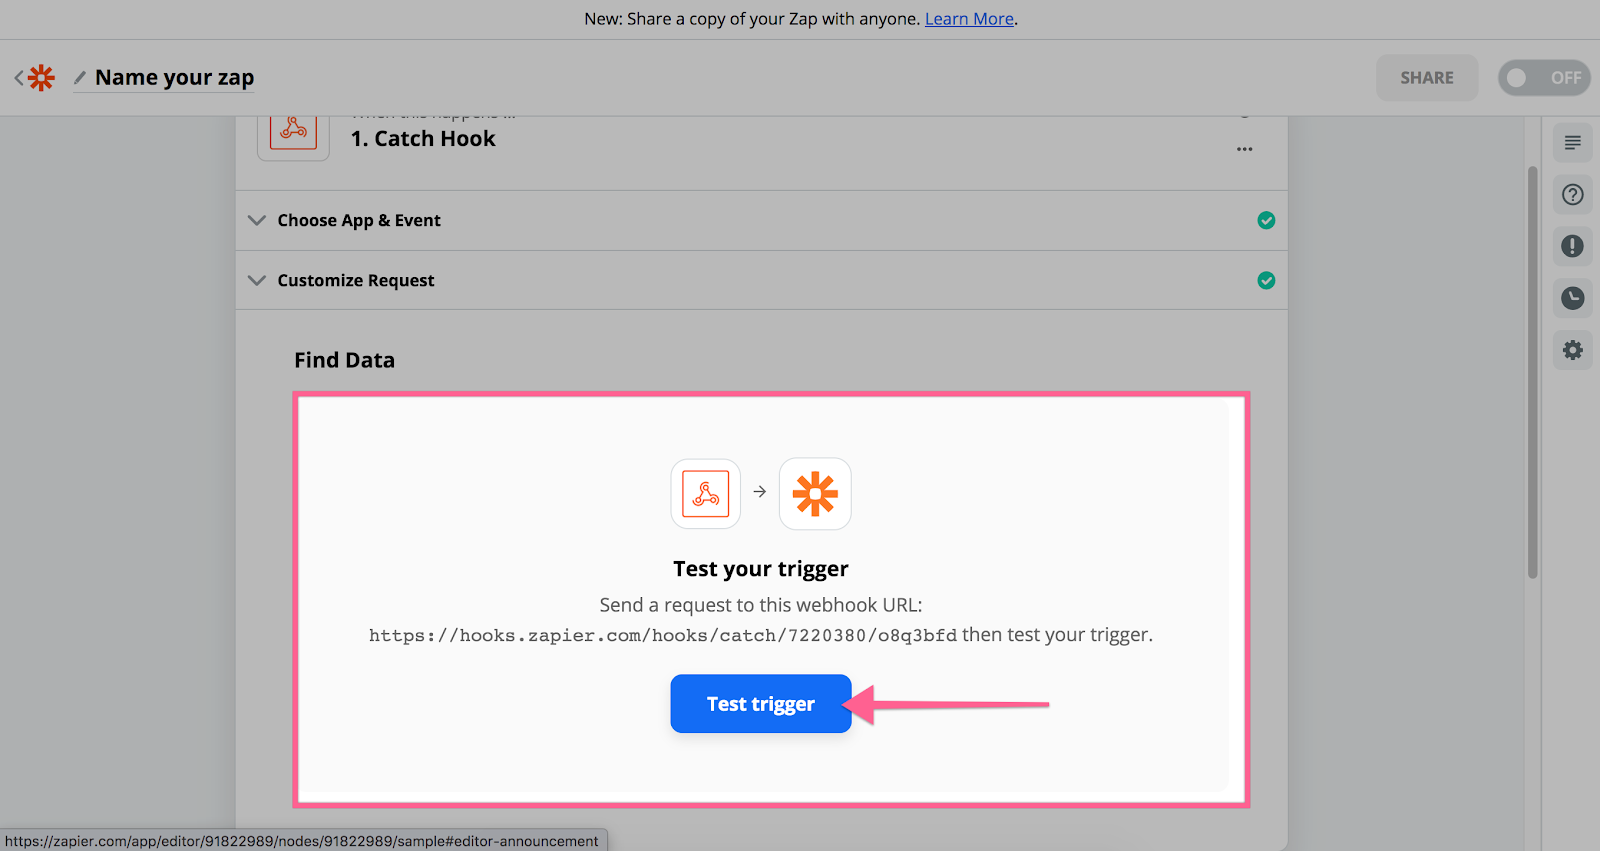This screenshot has width=1600, height=851.
Task: Select the webhook URL text
Action: (x=663, y=635)
